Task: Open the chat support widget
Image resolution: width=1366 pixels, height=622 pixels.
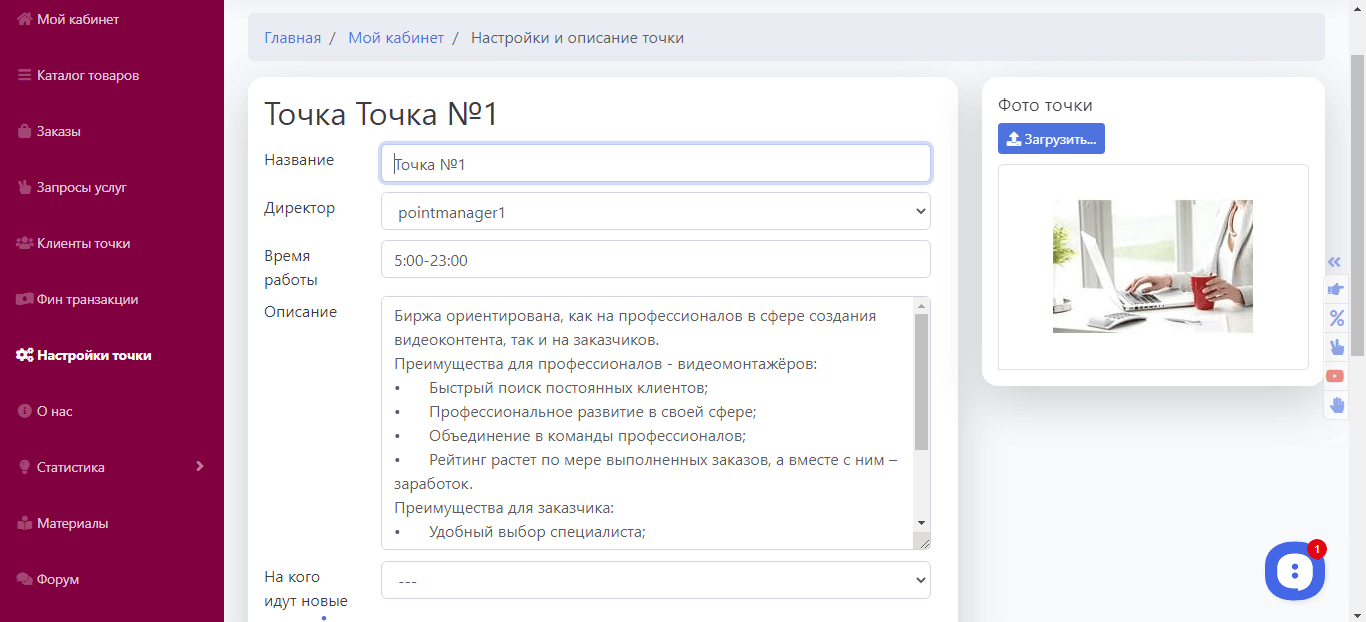Action: point(1294,571)
